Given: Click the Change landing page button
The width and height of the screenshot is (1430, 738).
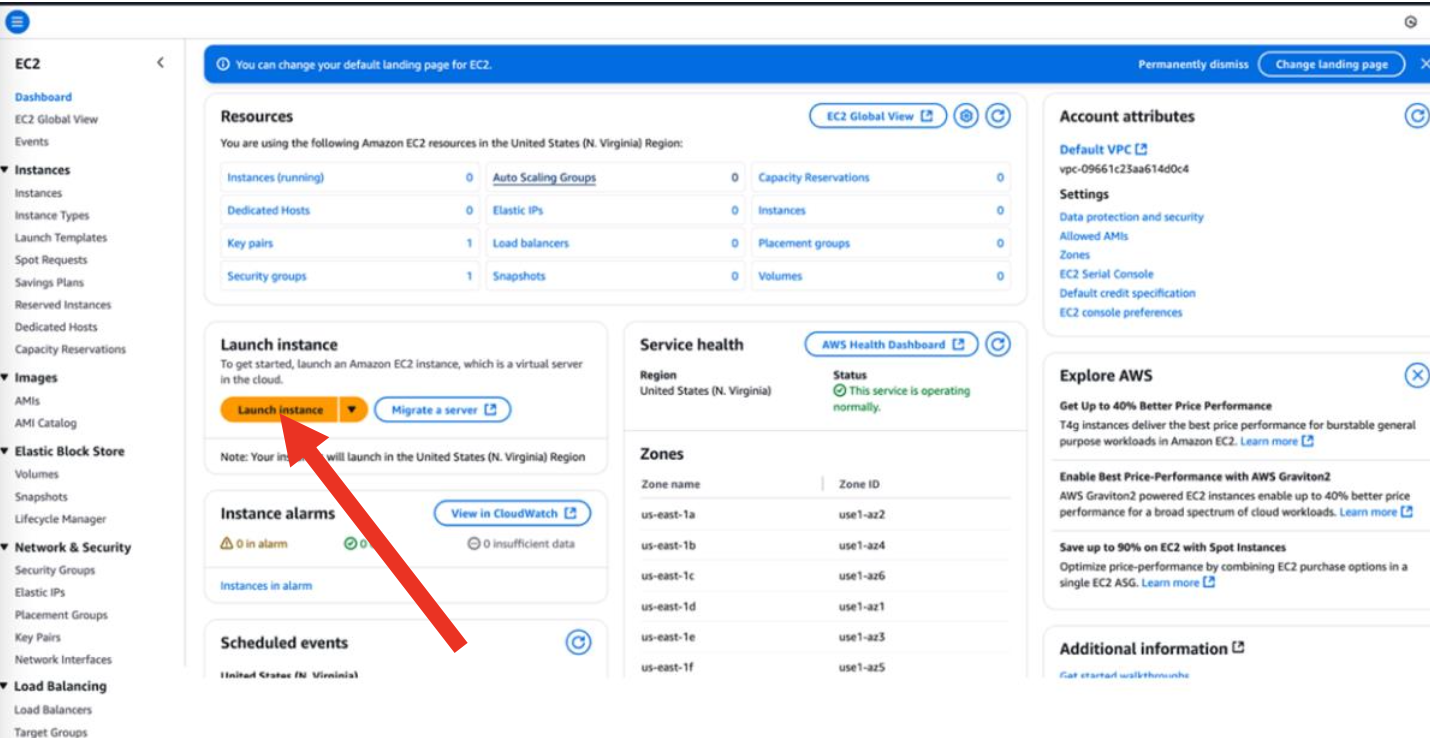Looking at the screenshot, I should (1331, 64).
